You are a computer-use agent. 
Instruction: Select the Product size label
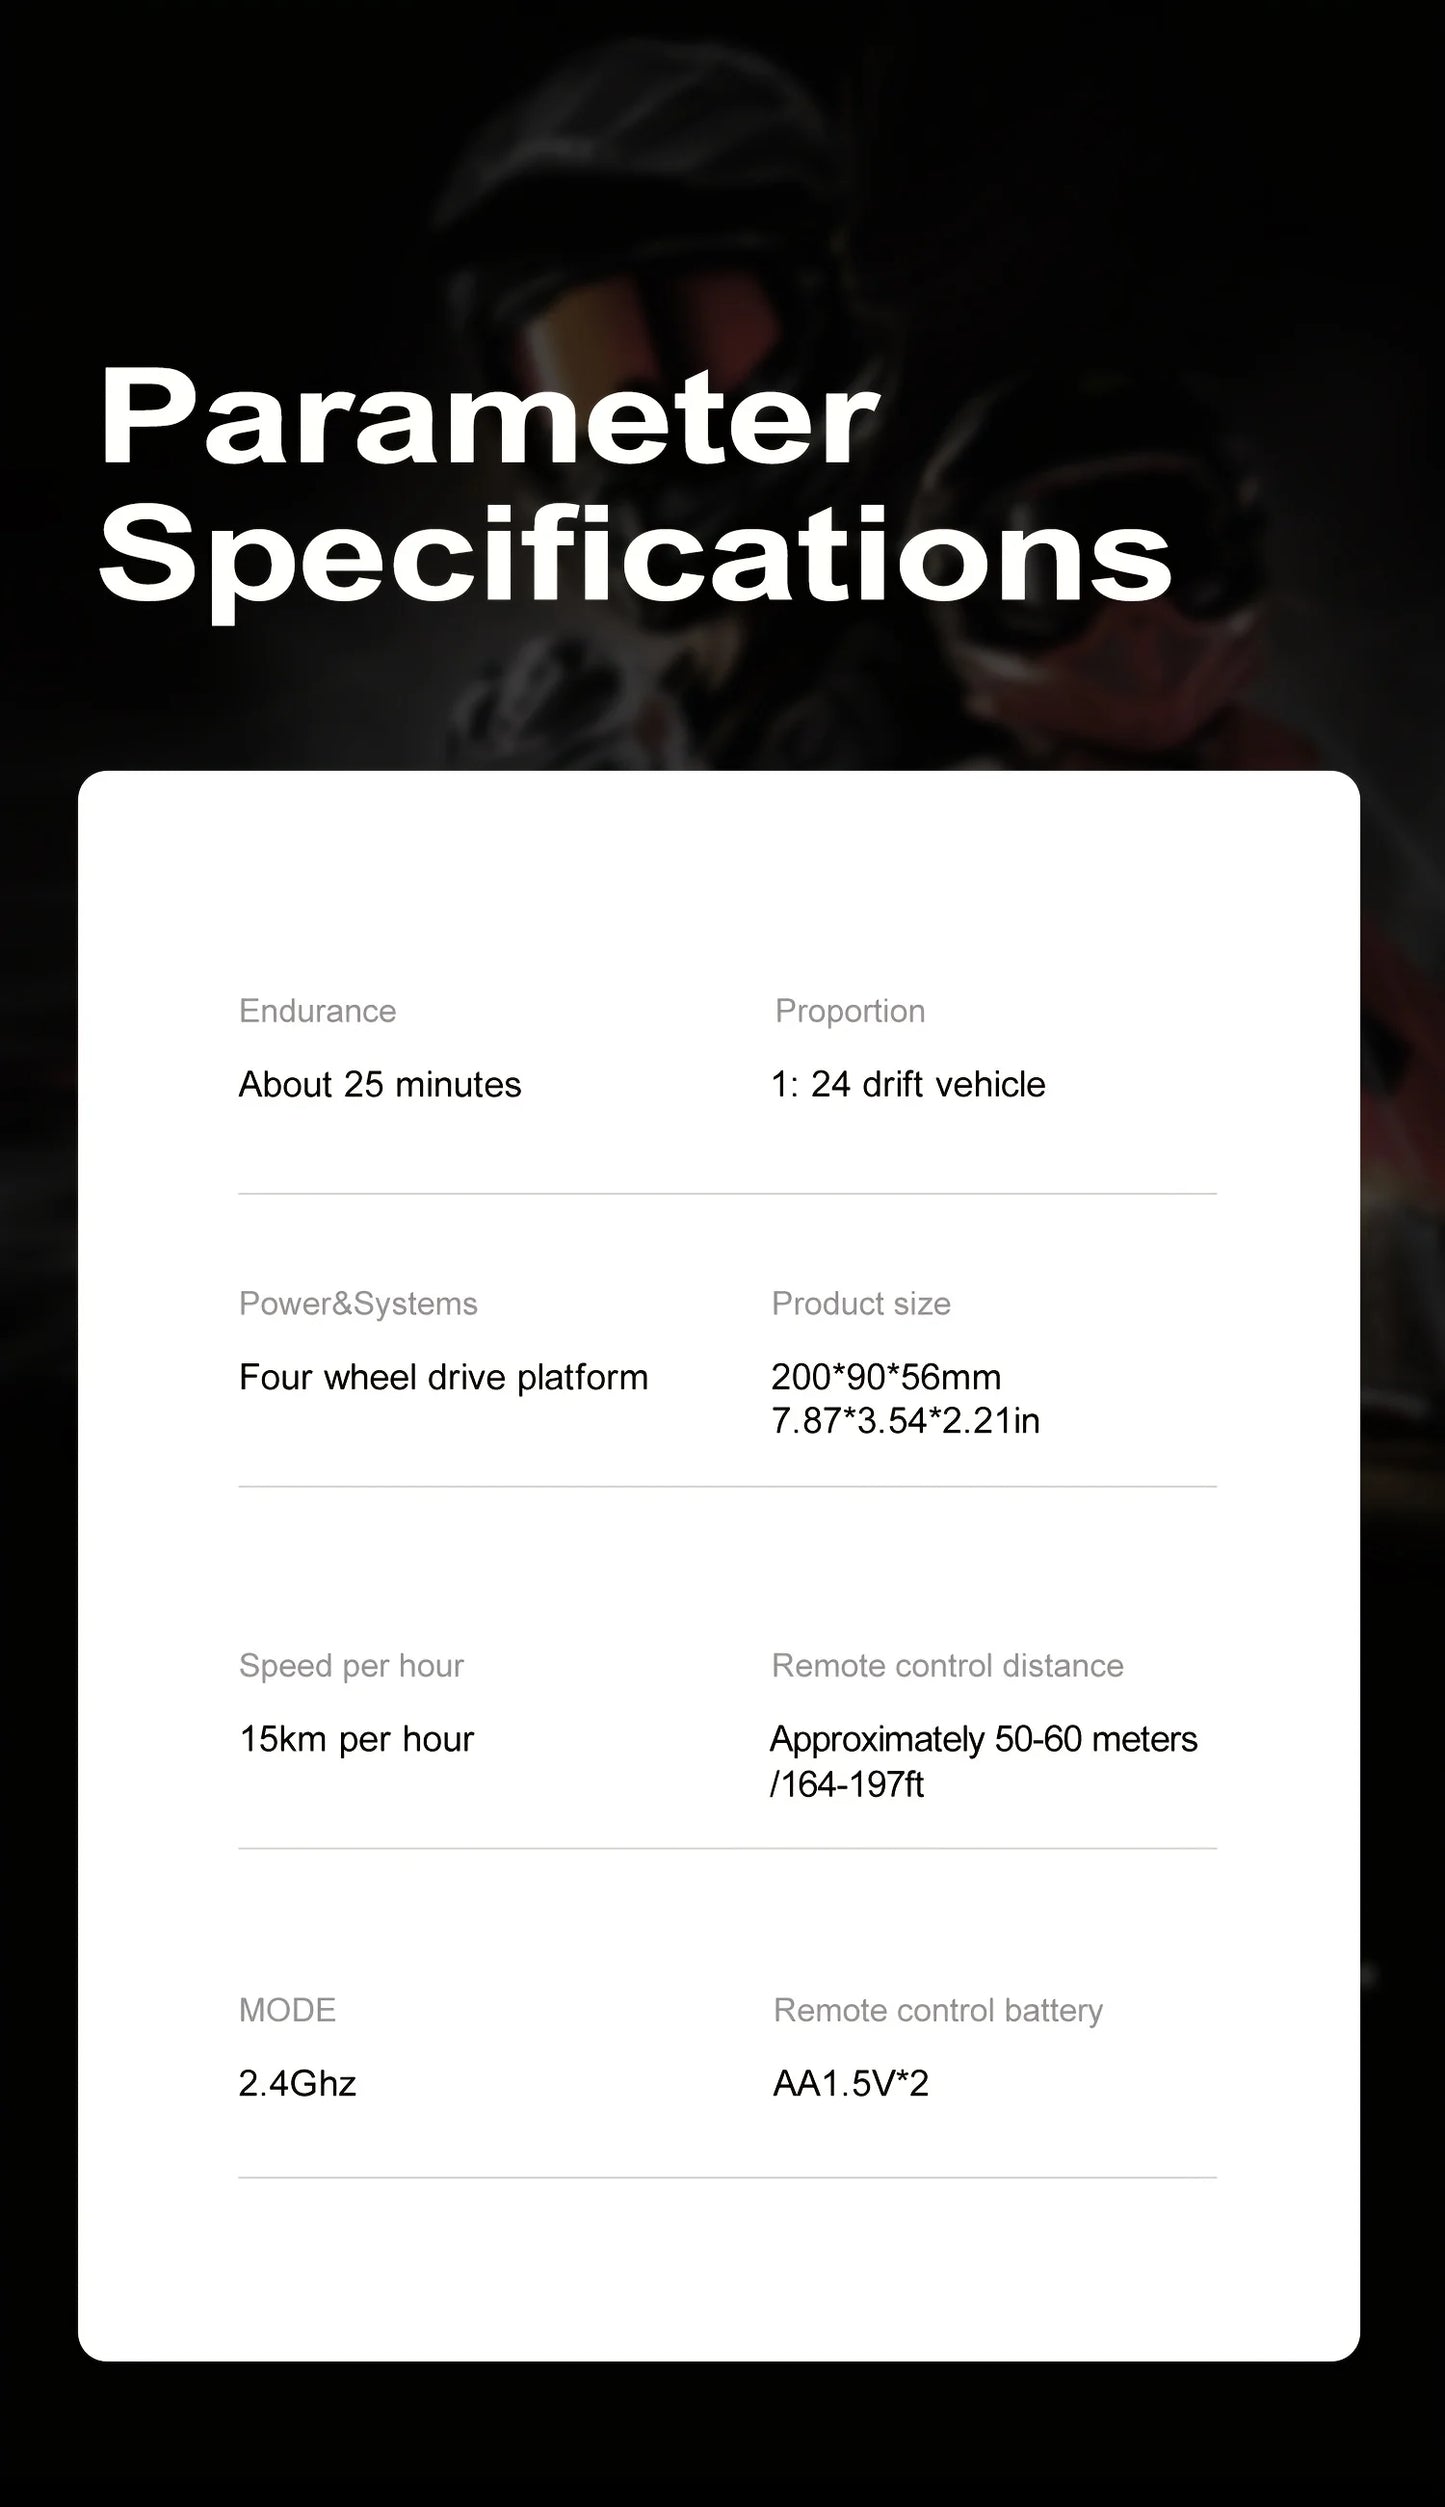(861, 1304)
